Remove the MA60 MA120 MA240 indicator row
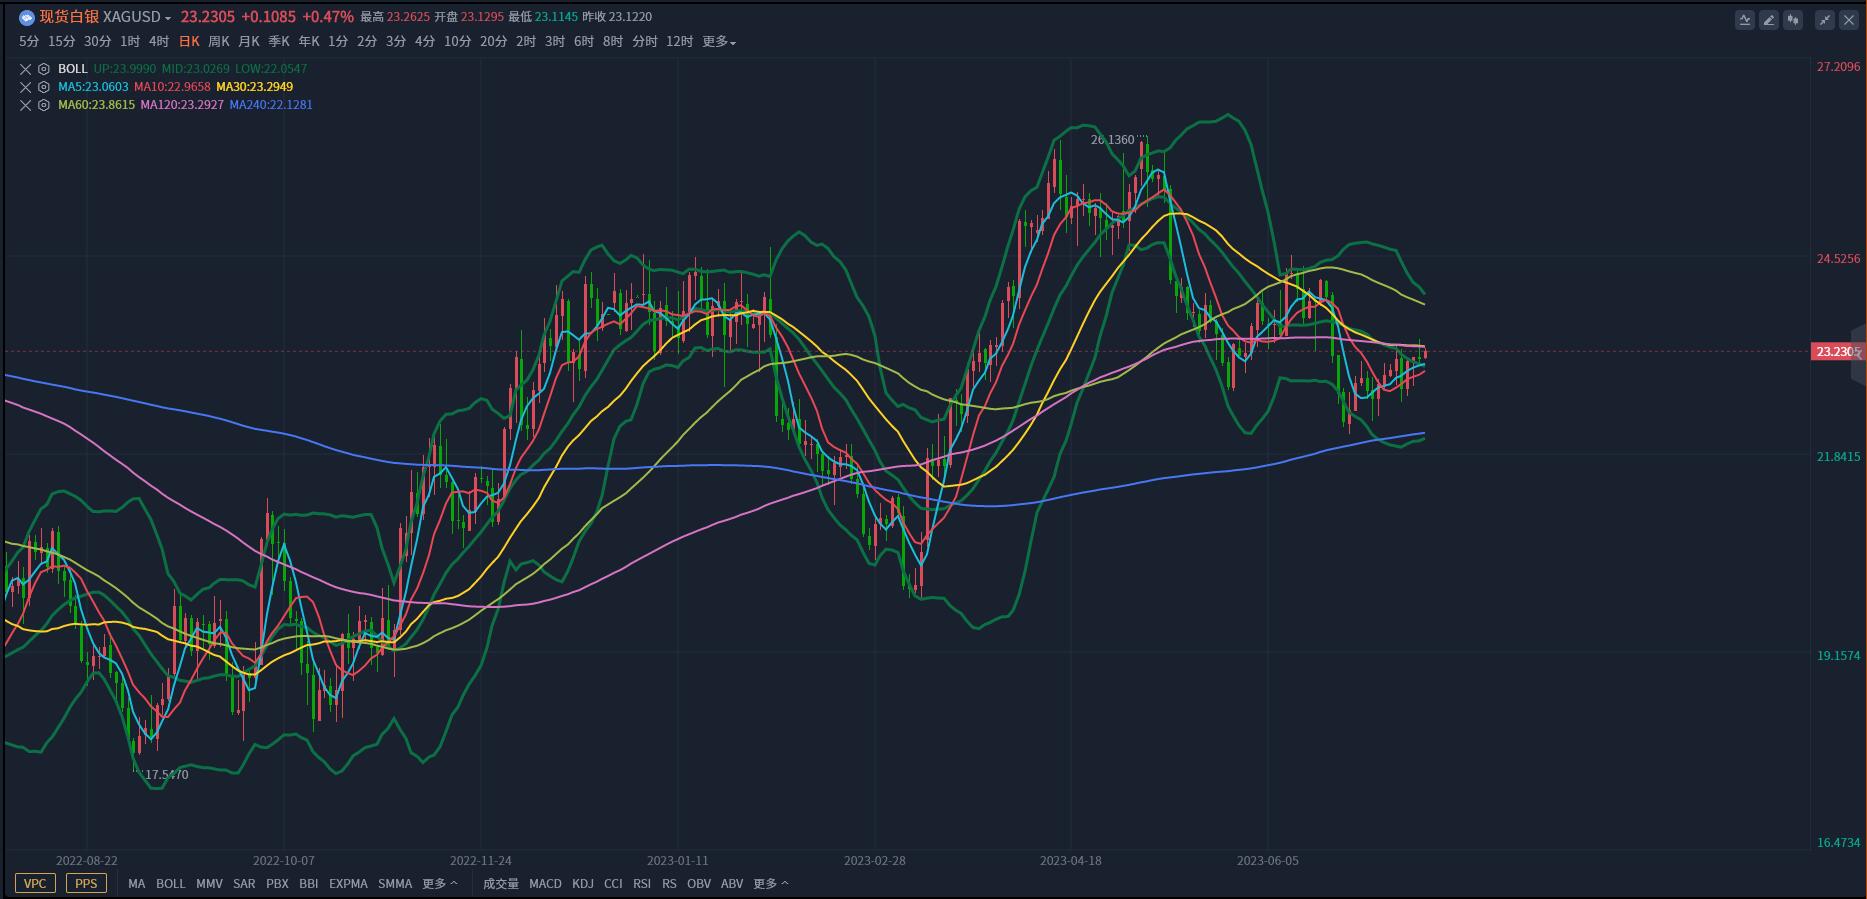 tap(26, 105)
